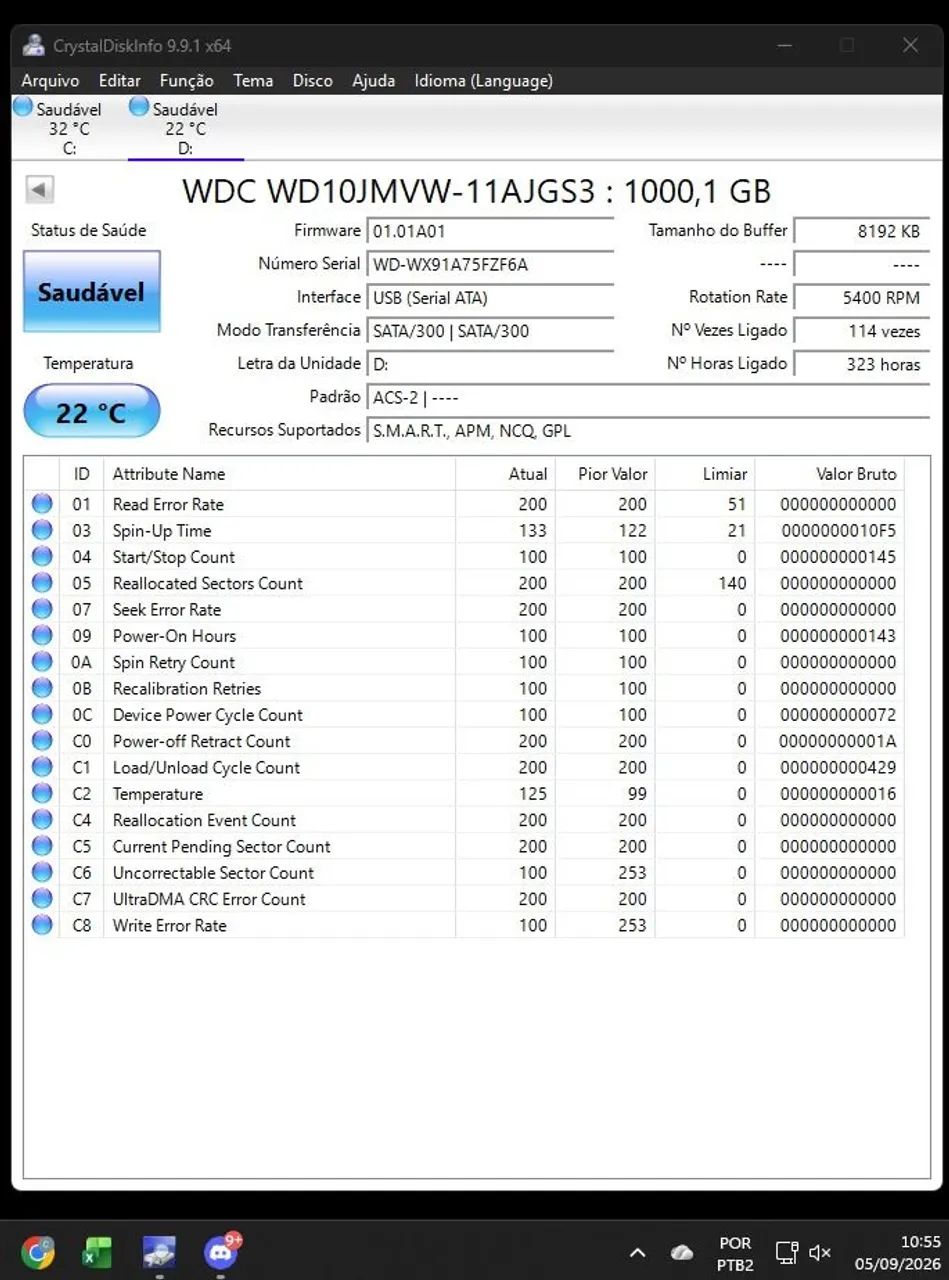Click status orb for Load/Unload Cycle Count
Viewport: 949px width, 1280px height.
click(x=42, y=767)
